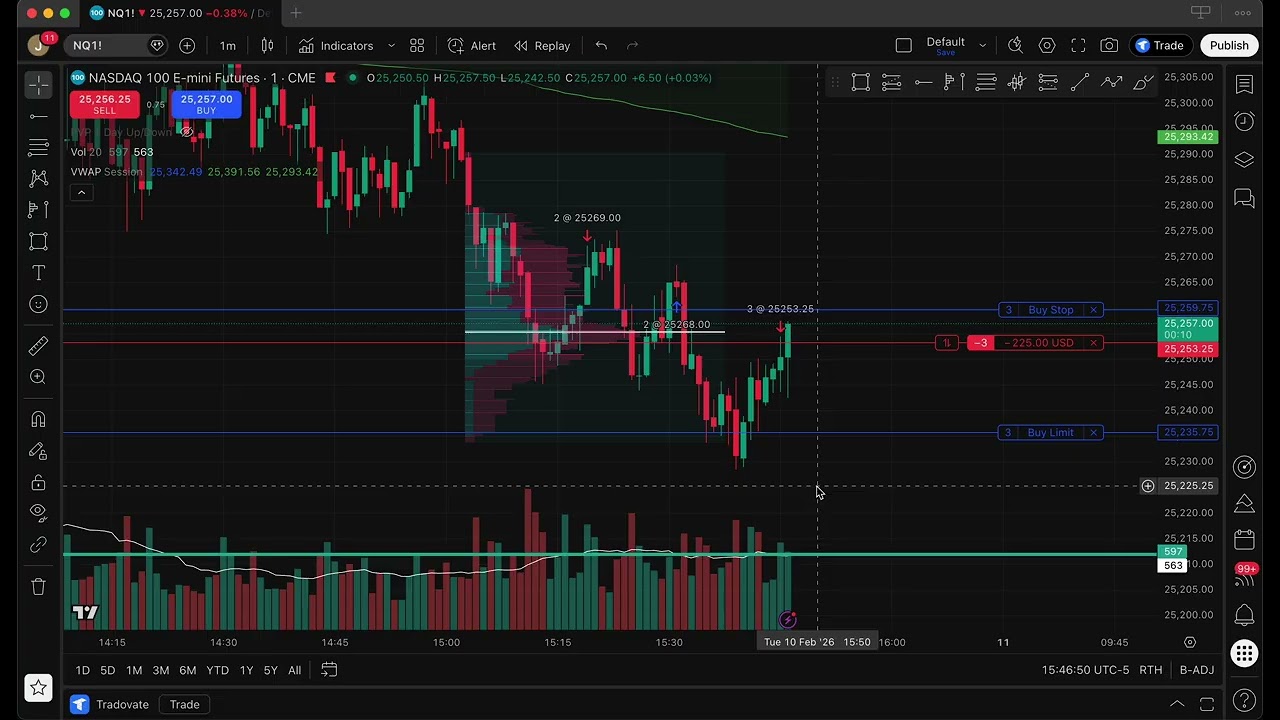Take a chart snapshot with camera
This screenshot has width=1280, height=720.
pos(1109,45)
